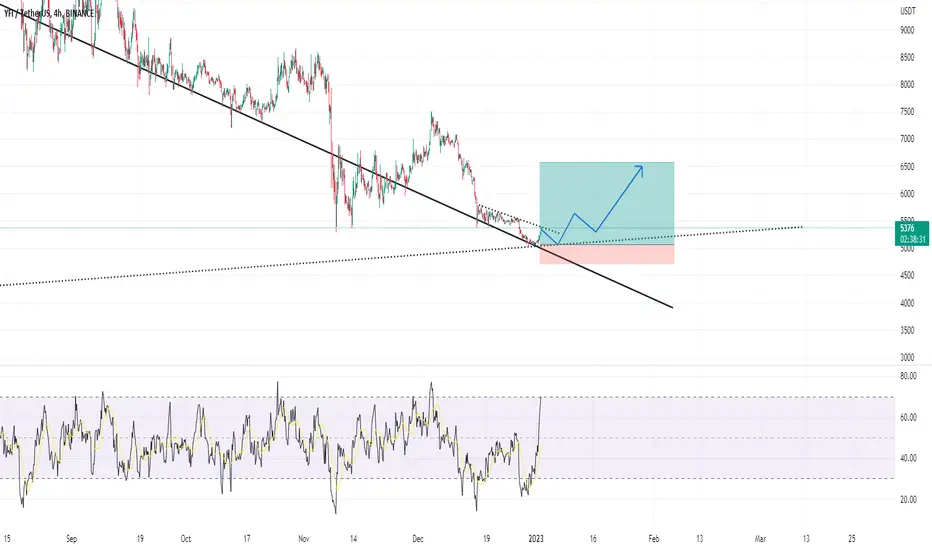Click the 60.00 RSI scale label
The image size is (932, 550).
pos(908,417)
